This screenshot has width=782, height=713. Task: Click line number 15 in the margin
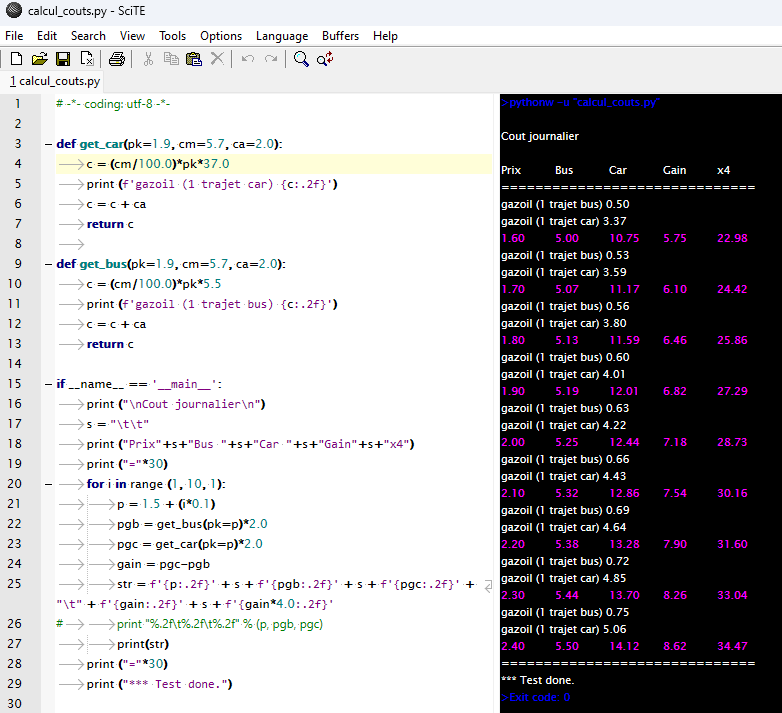14,384
